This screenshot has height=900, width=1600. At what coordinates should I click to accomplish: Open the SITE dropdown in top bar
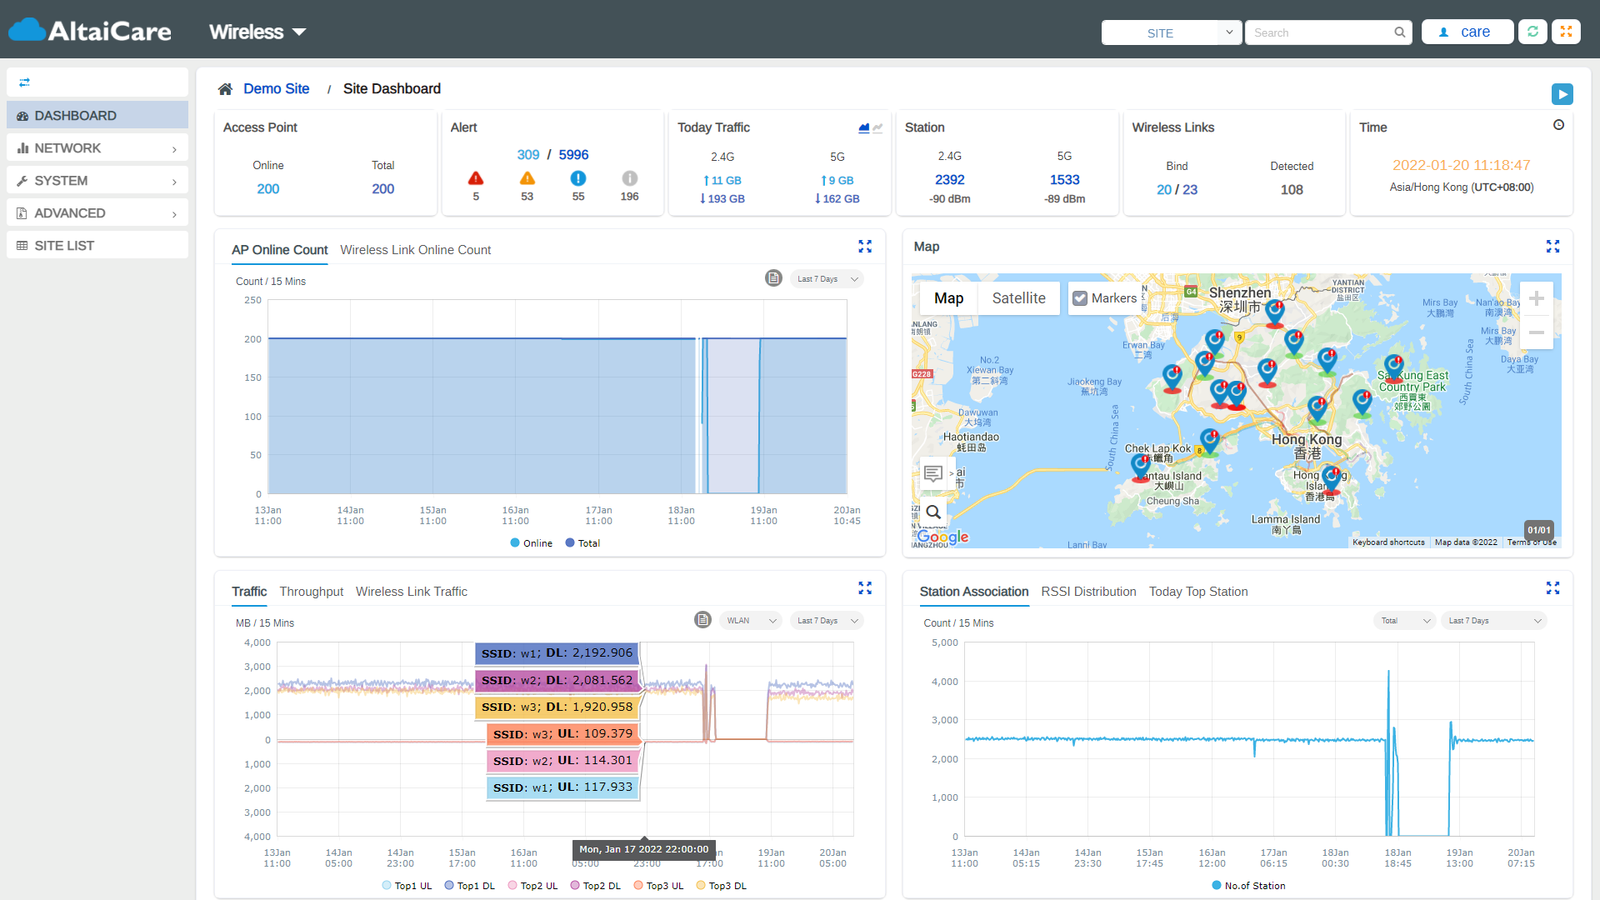coord(1171,32)
